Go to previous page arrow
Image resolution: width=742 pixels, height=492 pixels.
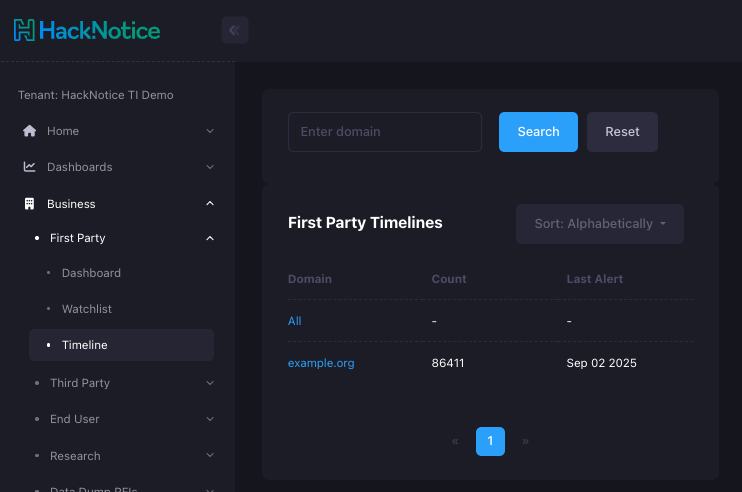point(455,441)
